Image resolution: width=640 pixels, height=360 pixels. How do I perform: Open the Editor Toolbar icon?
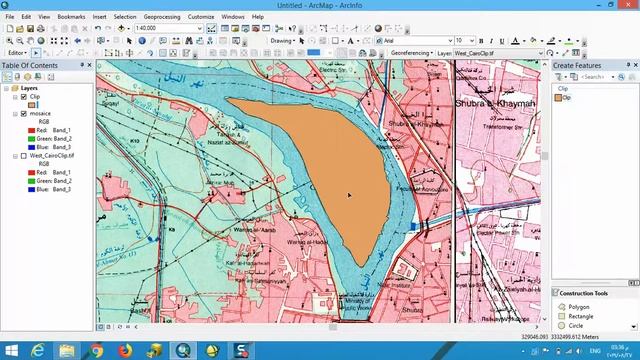click(211, 29)
